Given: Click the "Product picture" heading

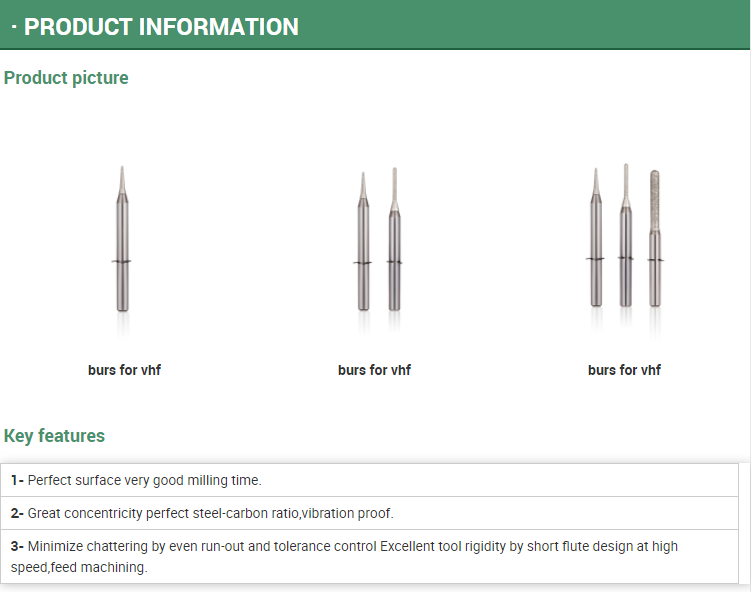Looking at the screenshot, I should (66, 78).
